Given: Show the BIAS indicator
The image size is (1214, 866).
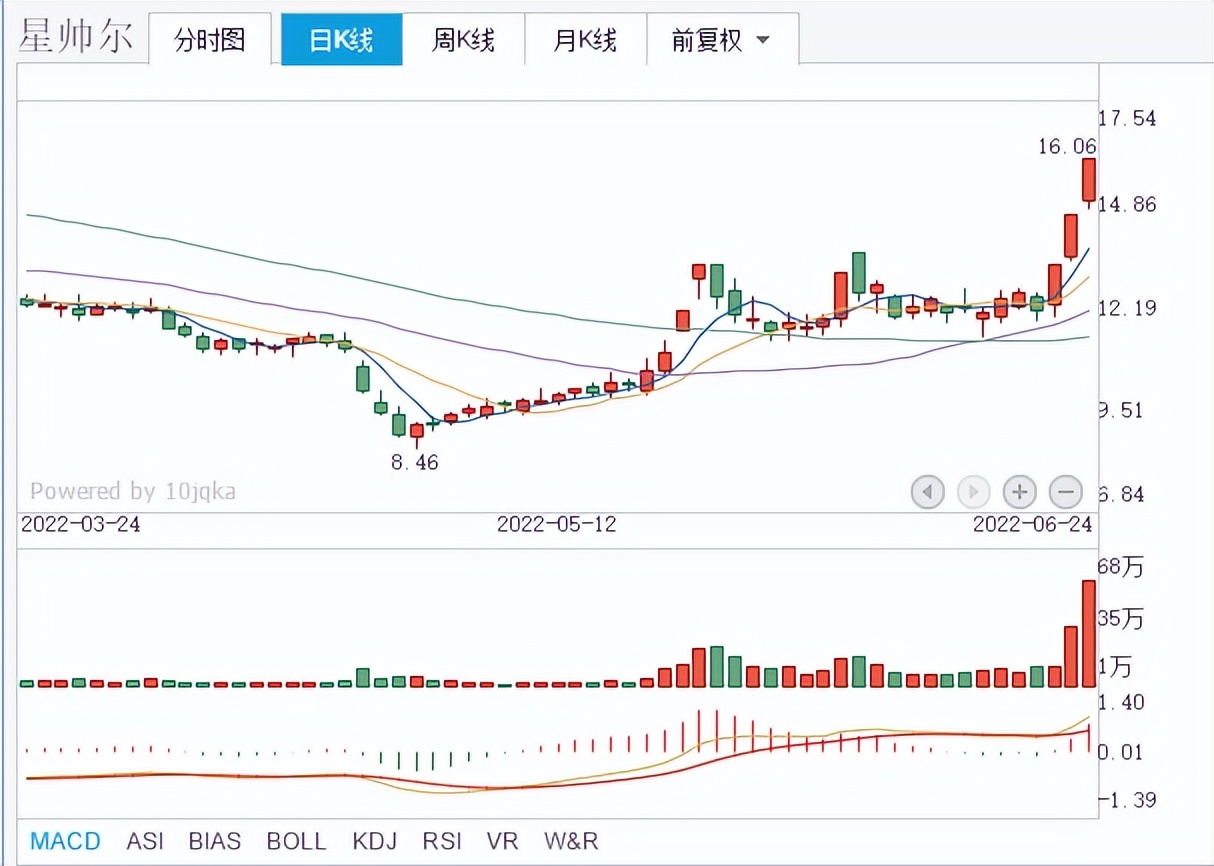Looking at the screenshot, I should coord(215,841).
